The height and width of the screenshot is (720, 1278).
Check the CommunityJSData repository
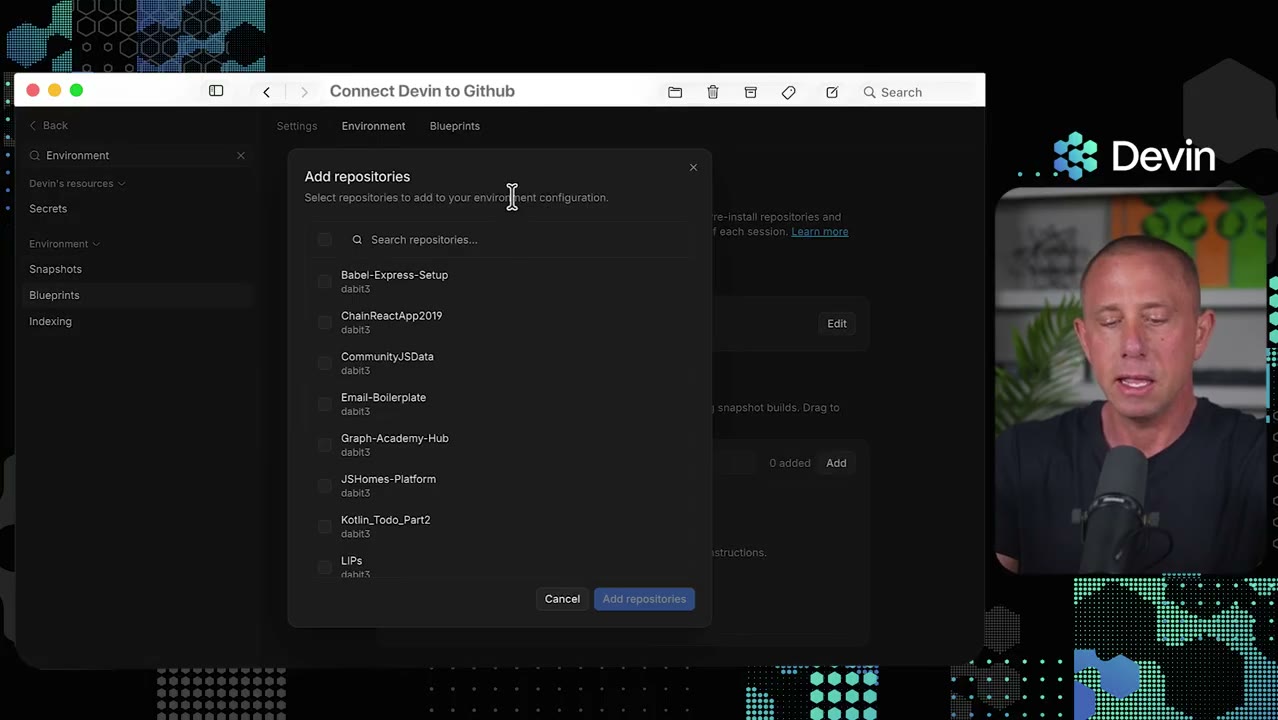point(324,363)
